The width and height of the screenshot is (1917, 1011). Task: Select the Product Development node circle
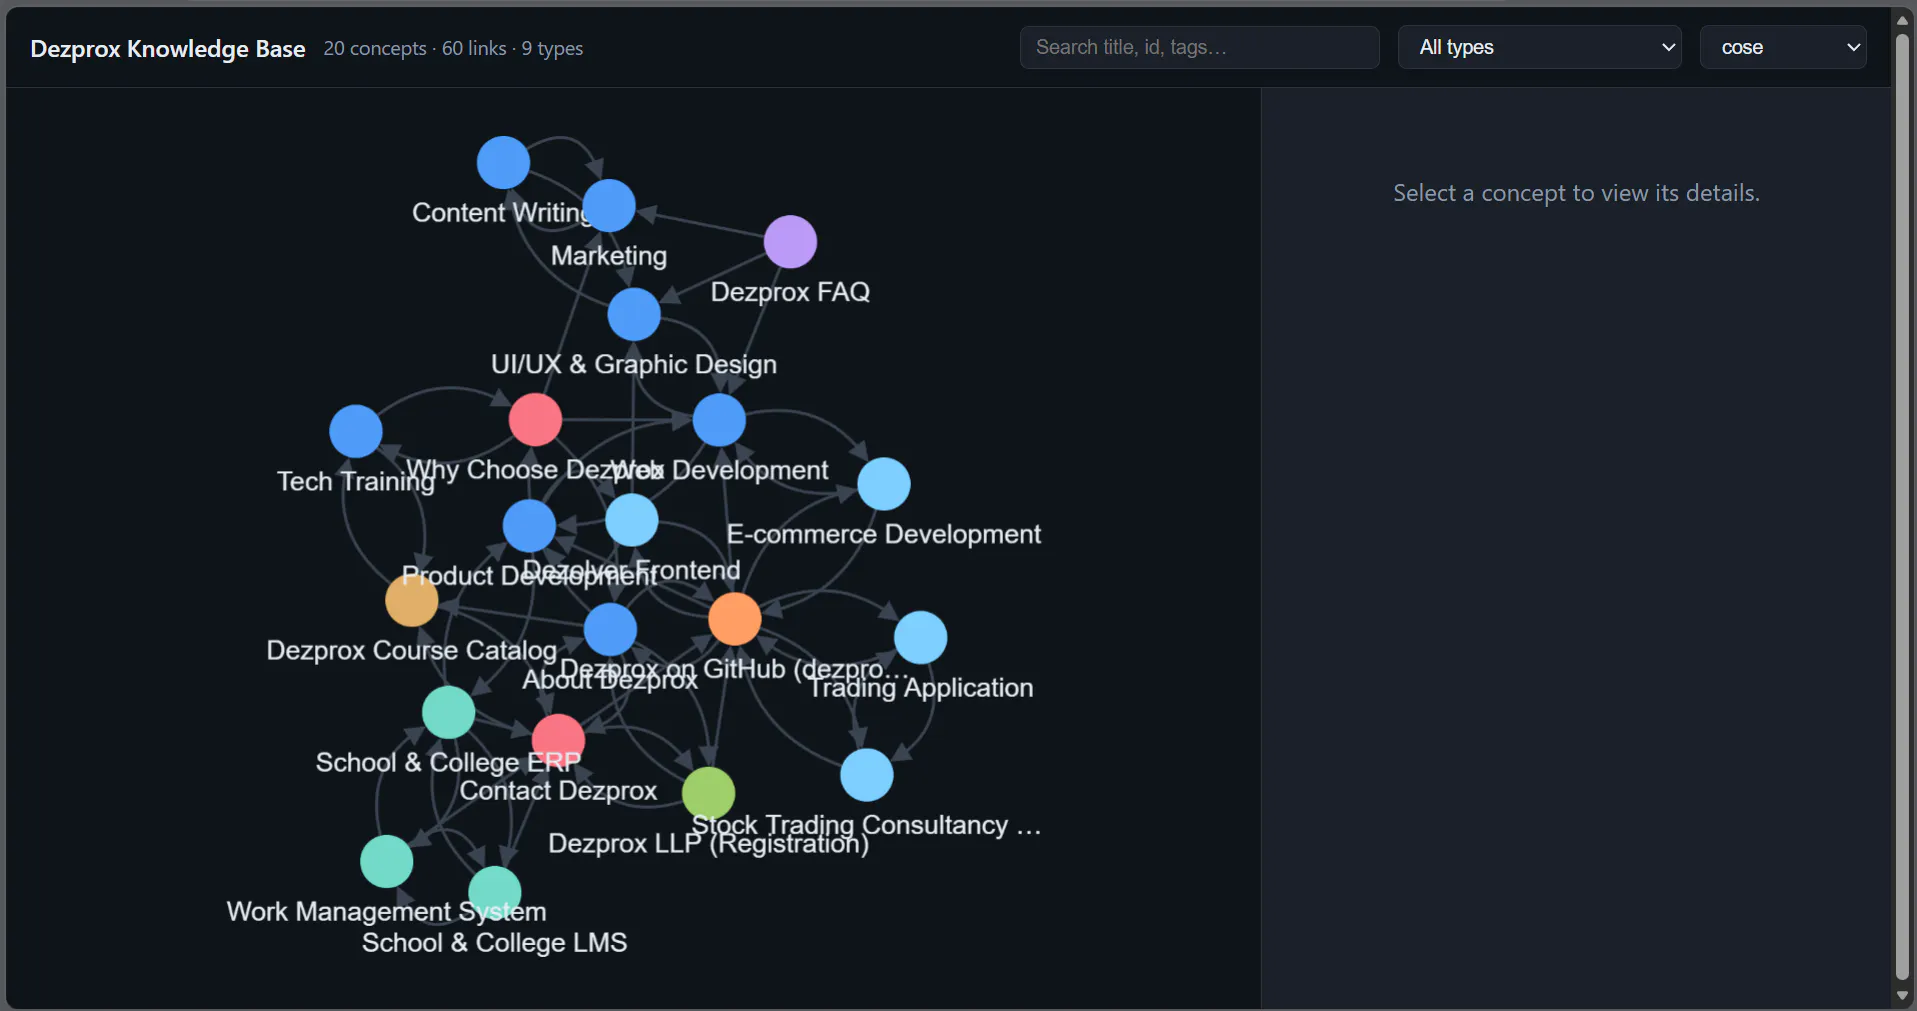point(529,526)
